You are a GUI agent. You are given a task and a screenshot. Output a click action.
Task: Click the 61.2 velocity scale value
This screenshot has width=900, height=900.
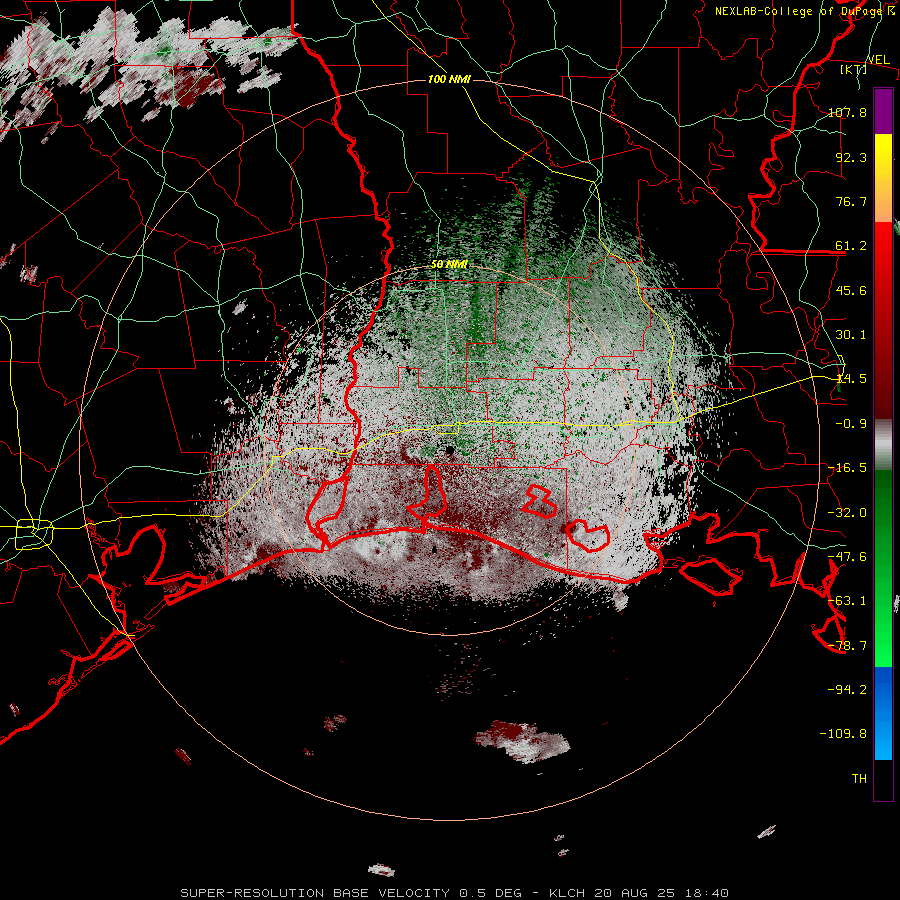coord(851,246)
